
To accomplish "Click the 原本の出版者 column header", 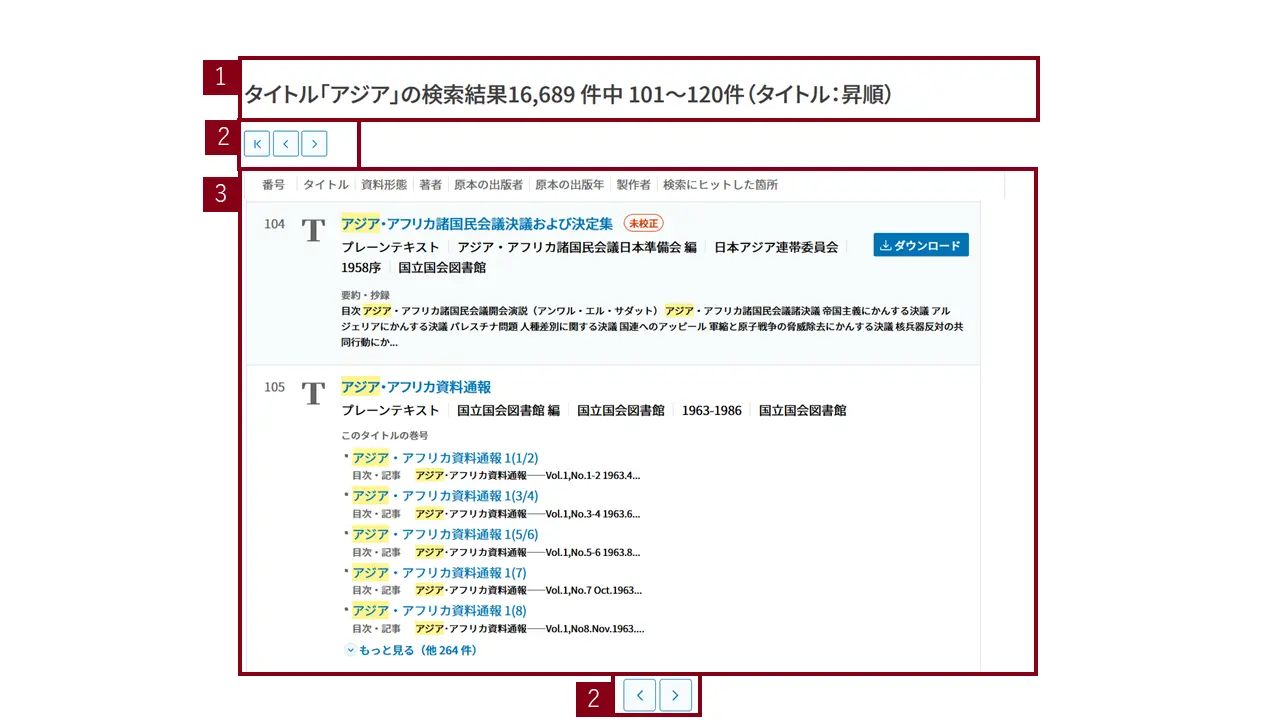I will click(x=488, y=185).
